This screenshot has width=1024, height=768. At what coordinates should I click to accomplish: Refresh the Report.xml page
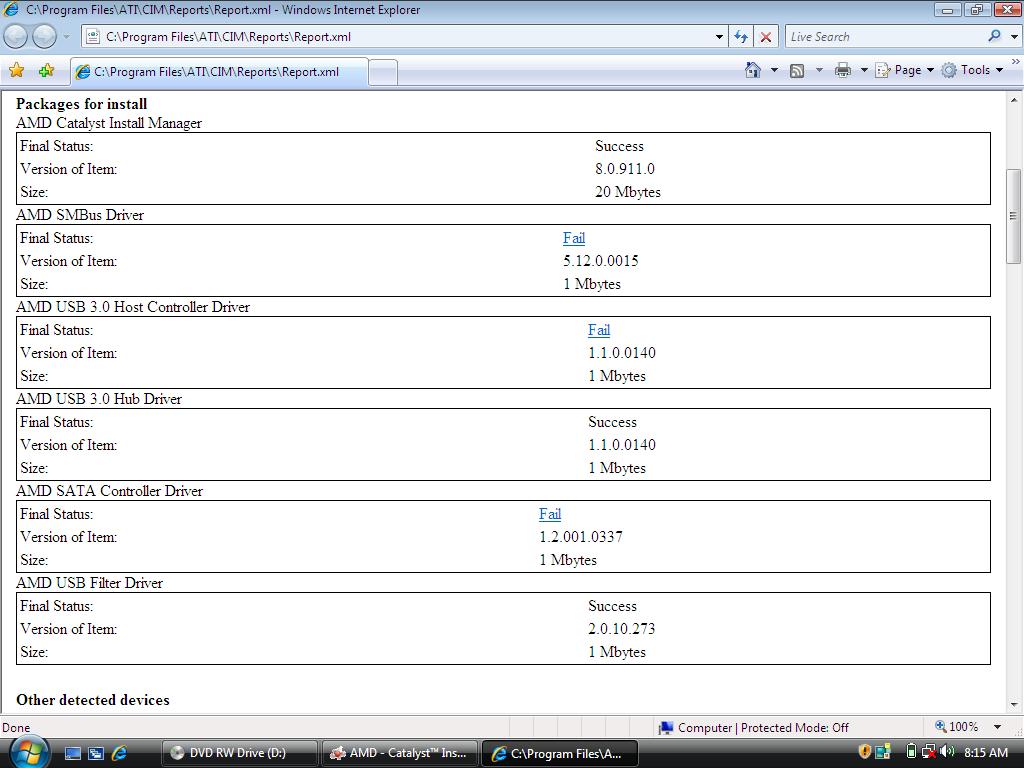(x=741, y=37)
